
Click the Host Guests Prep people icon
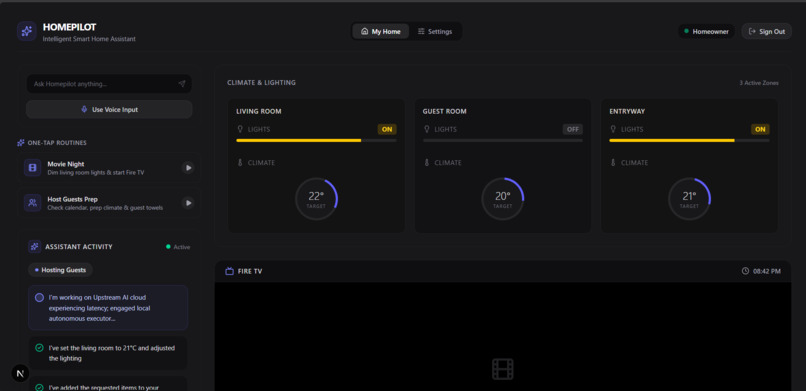[x=32, y=202]
